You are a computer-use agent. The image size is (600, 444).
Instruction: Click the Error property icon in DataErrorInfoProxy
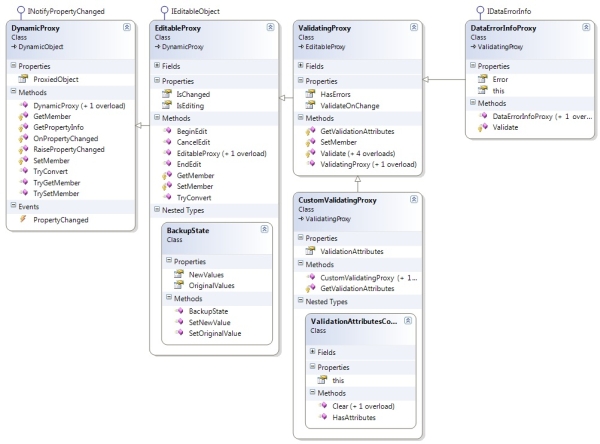point(483,79)
